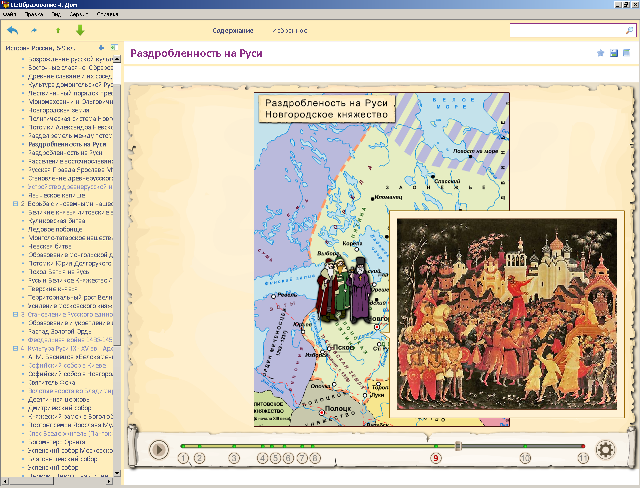
Task: Click the Псков city label on map
Action: [x=342, y=348]
